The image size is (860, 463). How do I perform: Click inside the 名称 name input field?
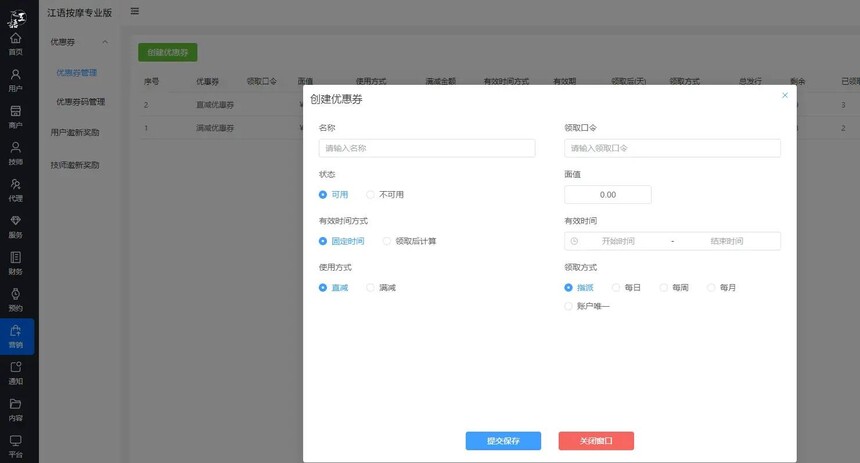[427, 148]
